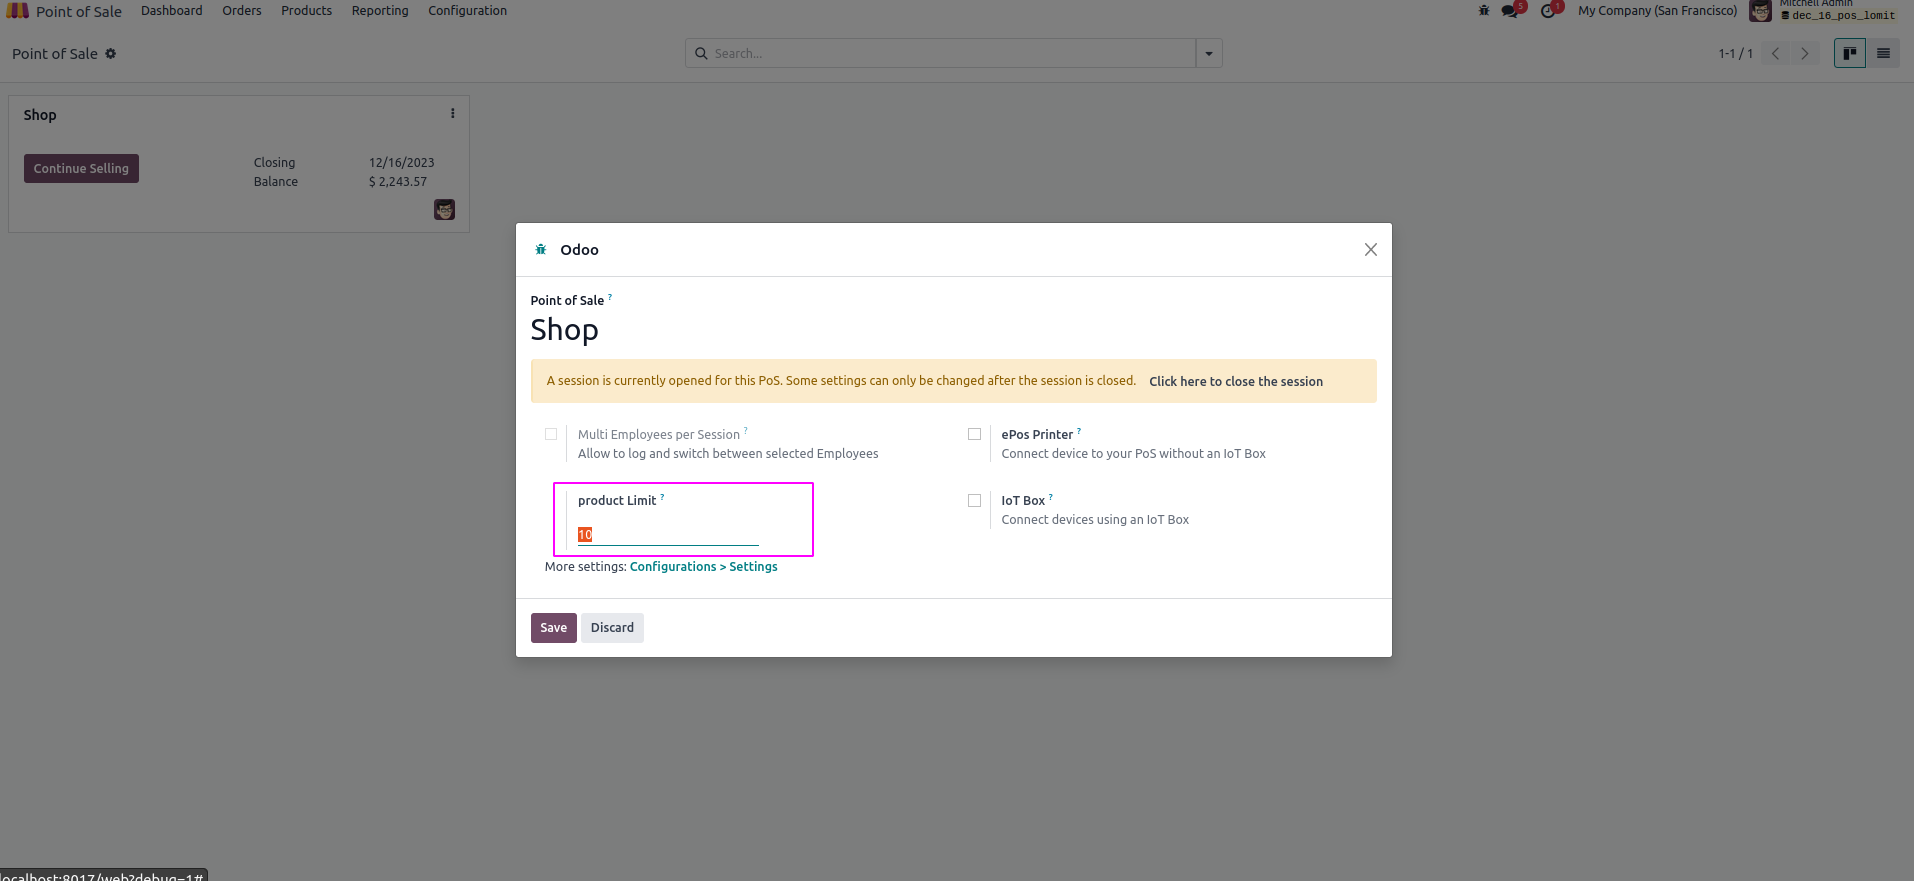The height and width of the screenshot is (881, 1914).
Task: Click here to close the session link
Action: coord(1235,382)
